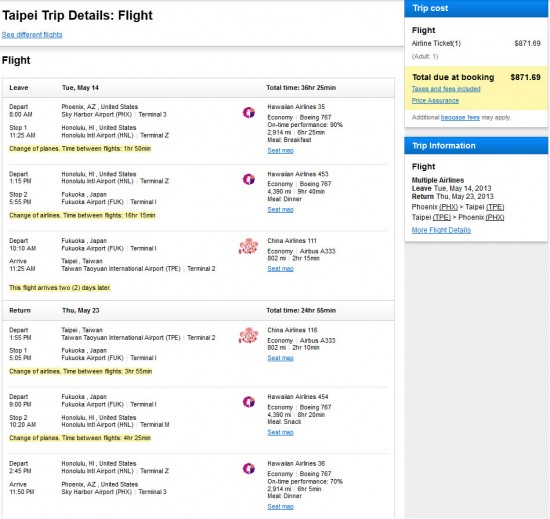Open the See different flights link

click(x=32, y=35)
